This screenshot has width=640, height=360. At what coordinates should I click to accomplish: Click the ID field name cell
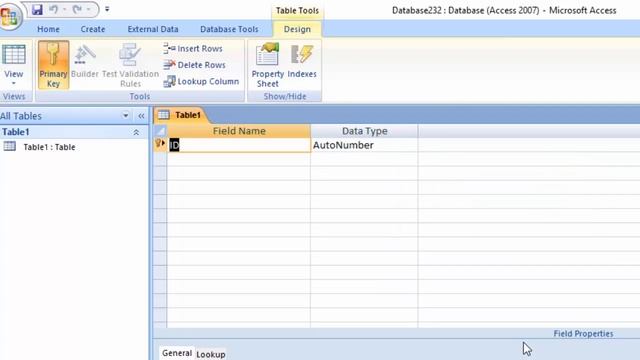(239, 145)
